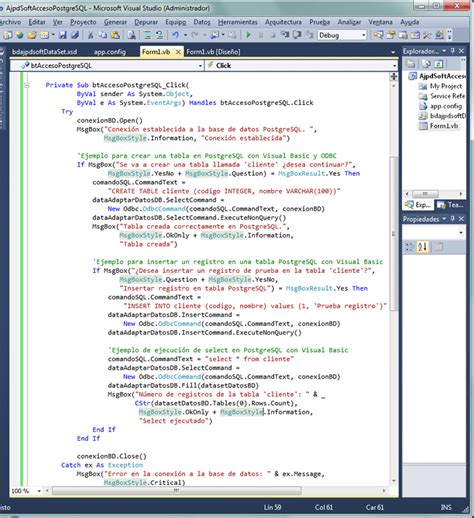Collapse the btAccesoPostgreSQL_Click Sub outline box
Viewport: 474px width, 518px height.
[27, 85]
